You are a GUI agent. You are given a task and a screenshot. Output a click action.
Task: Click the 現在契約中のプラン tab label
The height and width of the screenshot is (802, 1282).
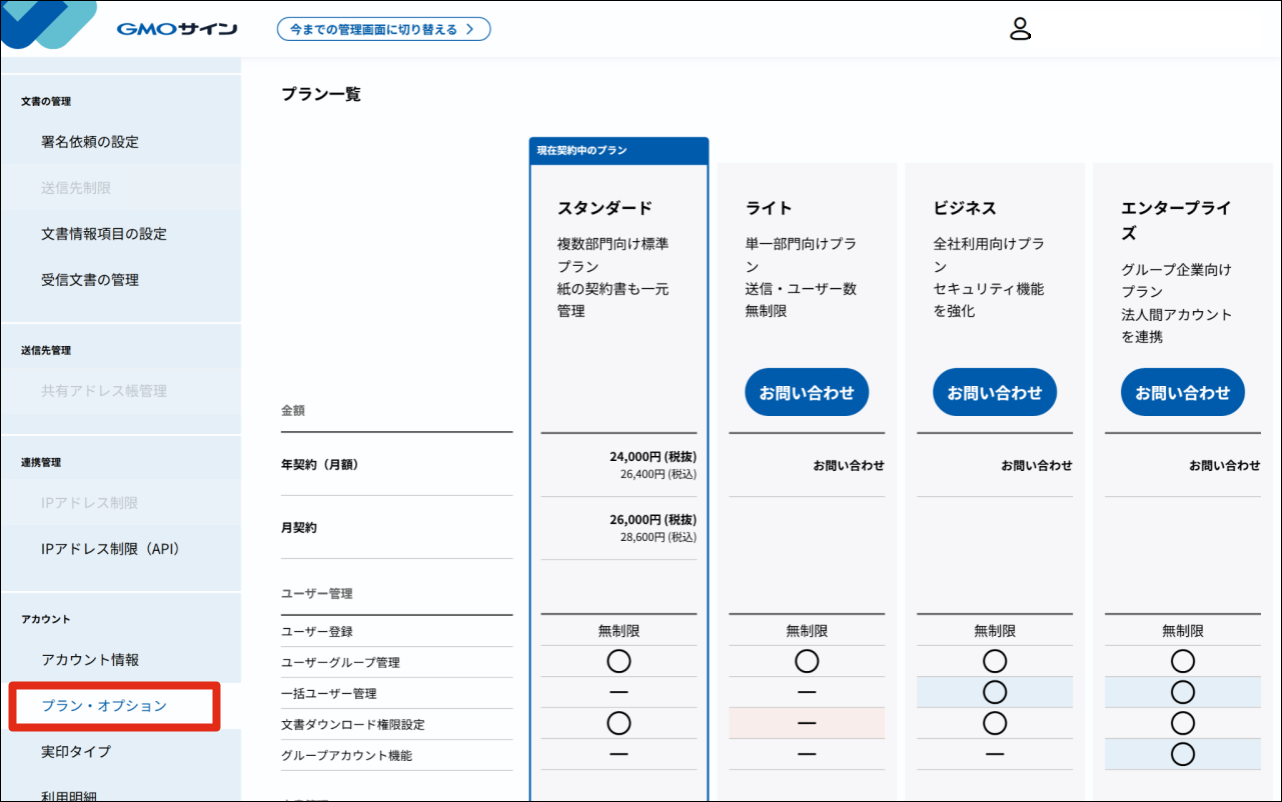(x=582, y=151)
